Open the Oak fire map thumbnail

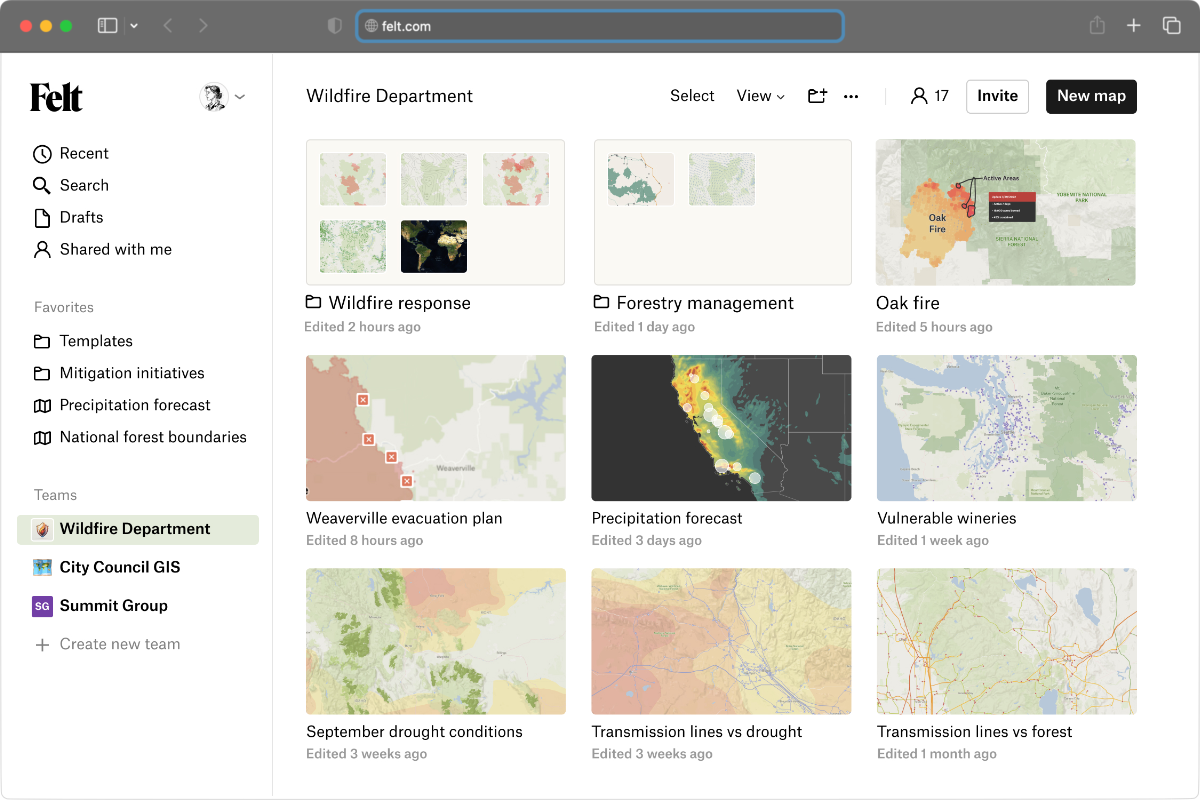click(1006, 212)
